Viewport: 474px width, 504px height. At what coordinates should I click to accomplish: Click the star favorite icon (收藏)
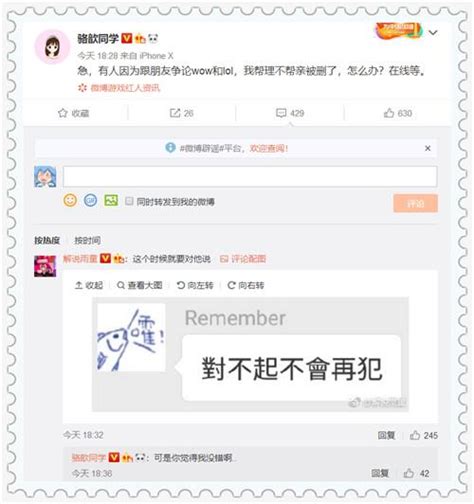coord(63,113)
